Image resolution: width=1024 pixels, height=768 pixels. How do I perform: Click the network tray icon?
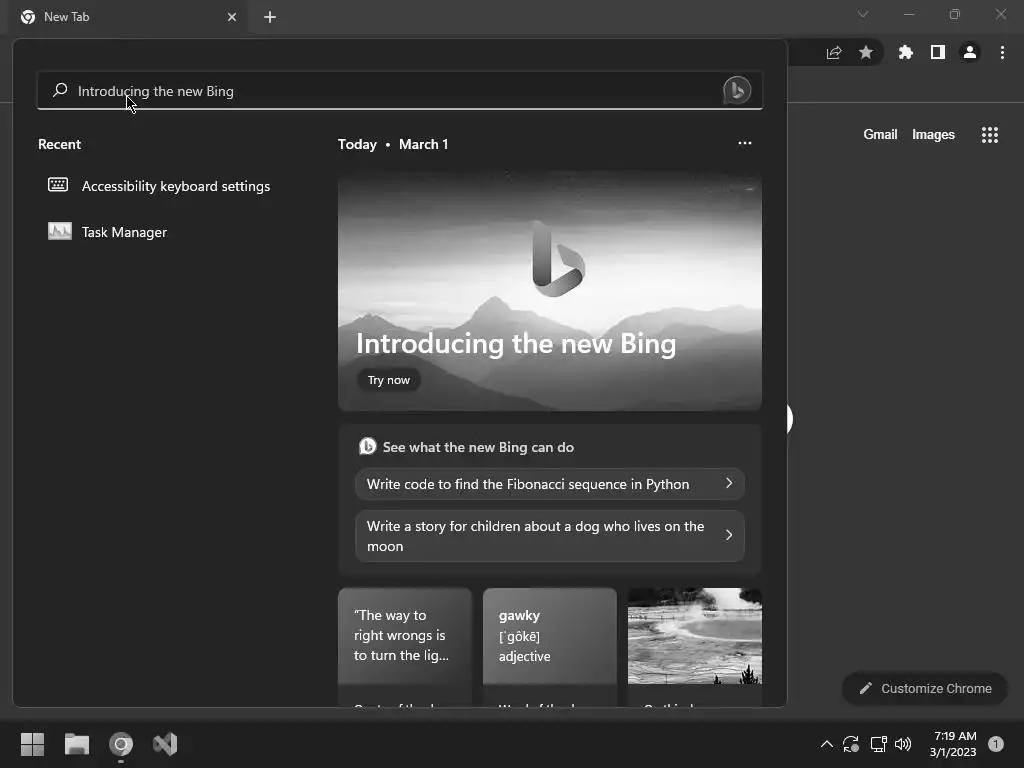[878, 744]
